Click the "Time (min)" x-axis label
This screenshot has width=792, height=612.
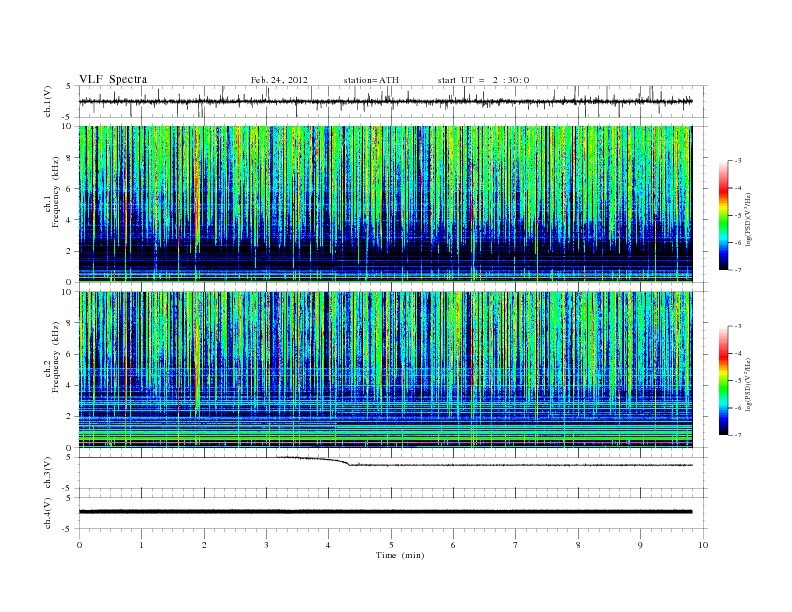(x=400, y=555)
